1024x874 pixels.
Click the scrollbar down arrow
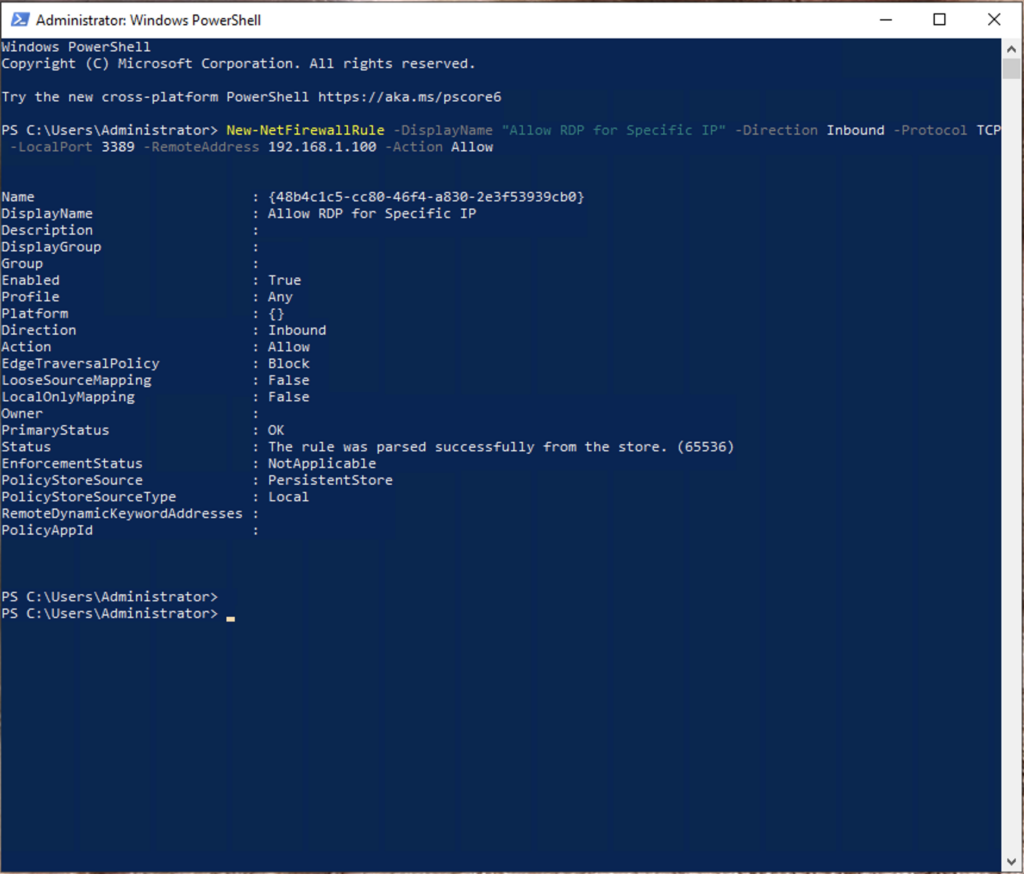[1012, 861]
